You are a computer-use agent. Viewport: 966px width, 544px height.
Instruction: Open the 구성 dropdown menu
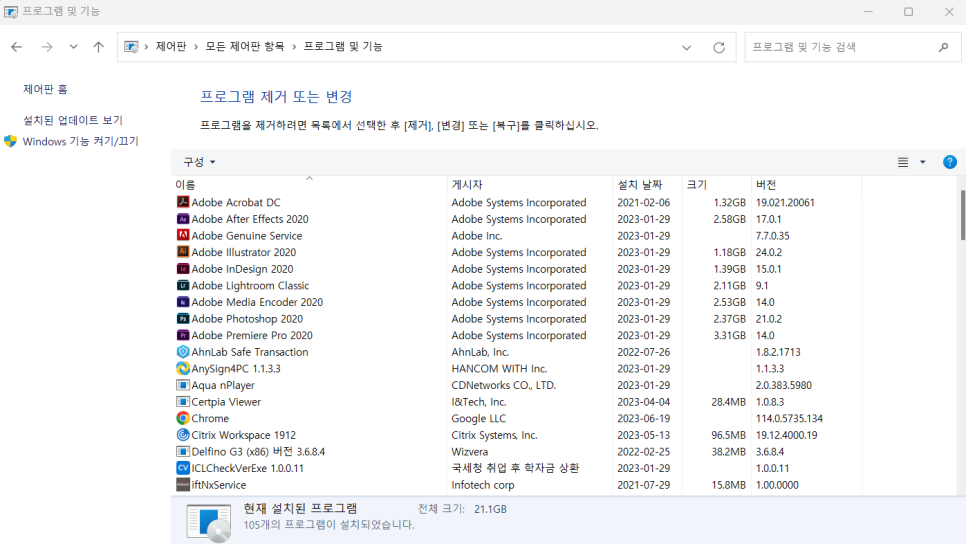(199, 162)
